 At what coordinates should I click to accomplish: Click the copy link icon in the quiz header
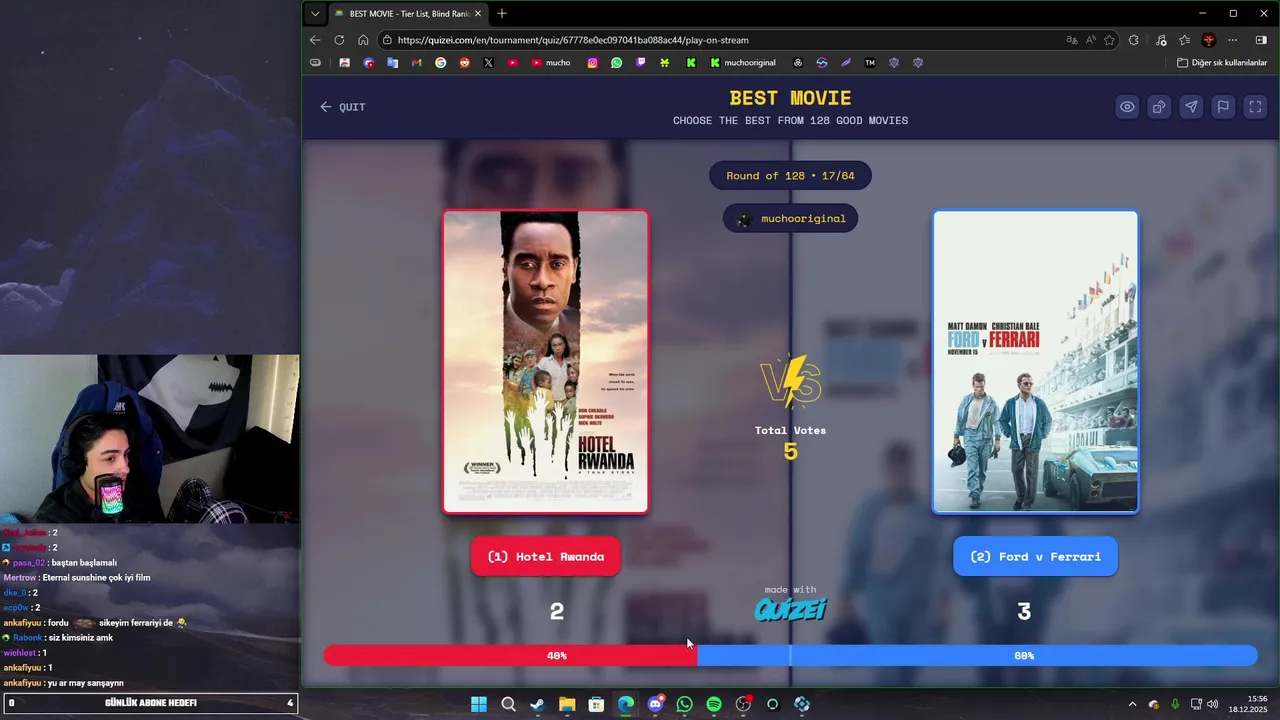point(1159,107)
